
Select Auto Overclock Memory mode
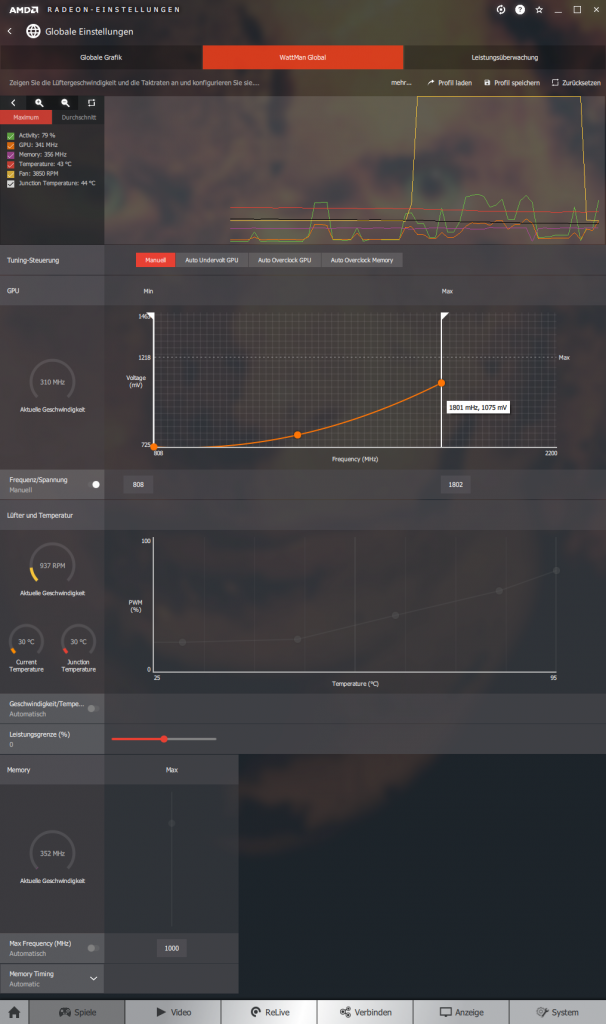coord(362,260)
